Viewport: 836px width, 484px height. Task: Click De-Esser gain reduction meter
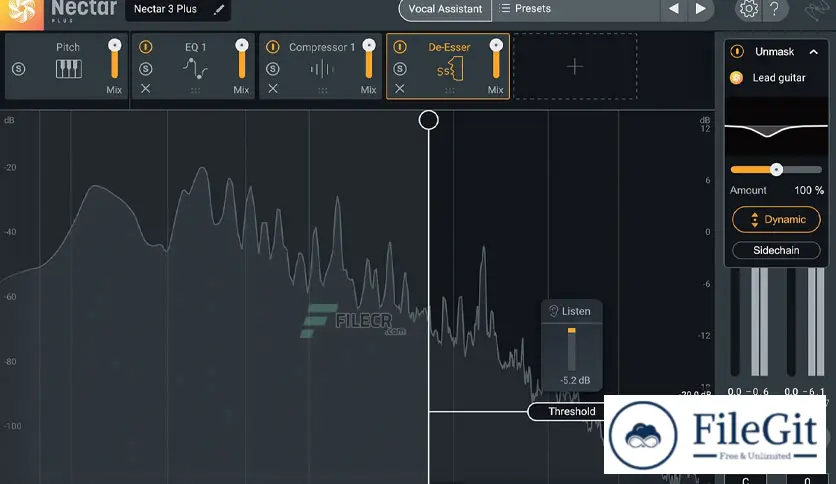click(x=572, y=349)
